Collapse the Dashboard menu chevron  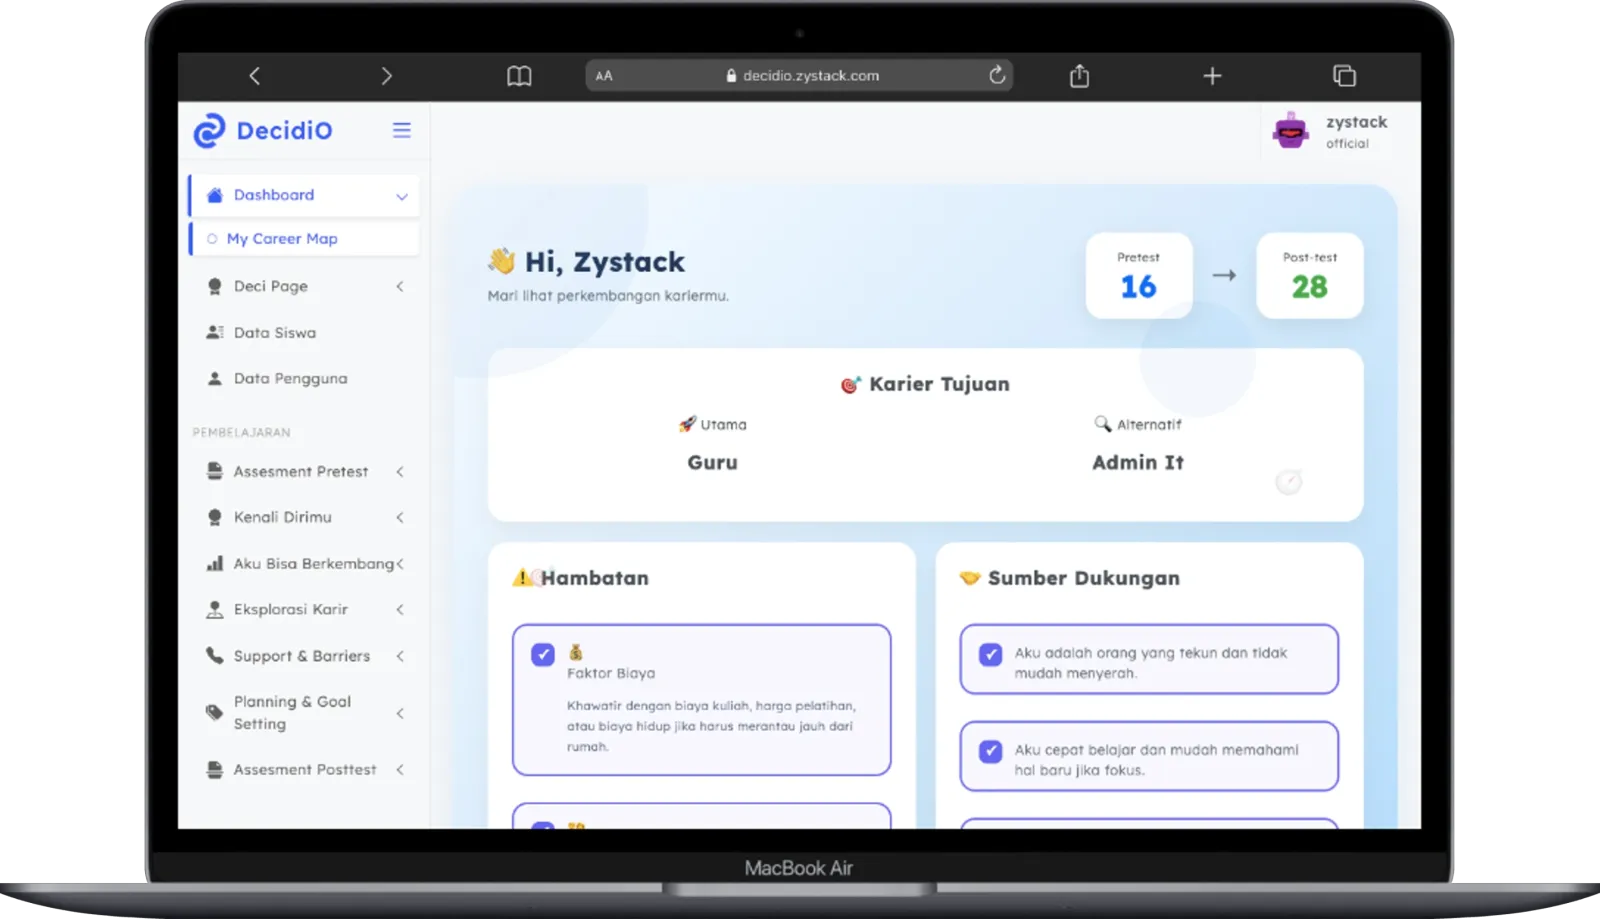coord(402,196)
